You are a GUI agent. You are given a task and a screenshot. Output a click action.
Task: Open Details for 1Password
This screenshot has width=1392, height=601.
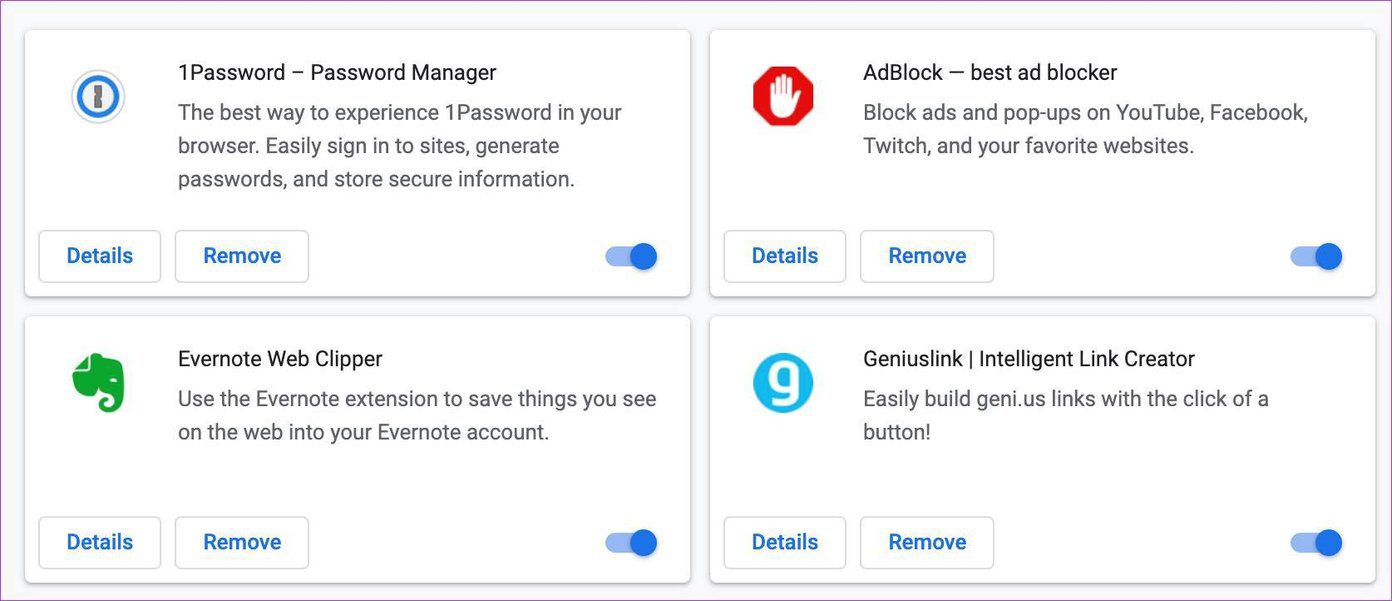pos(100,256)
